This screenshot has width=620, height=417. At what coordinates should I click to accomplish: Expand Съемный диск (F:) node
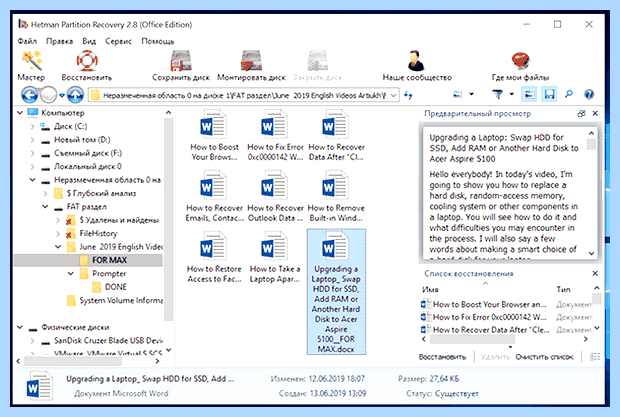32,153
